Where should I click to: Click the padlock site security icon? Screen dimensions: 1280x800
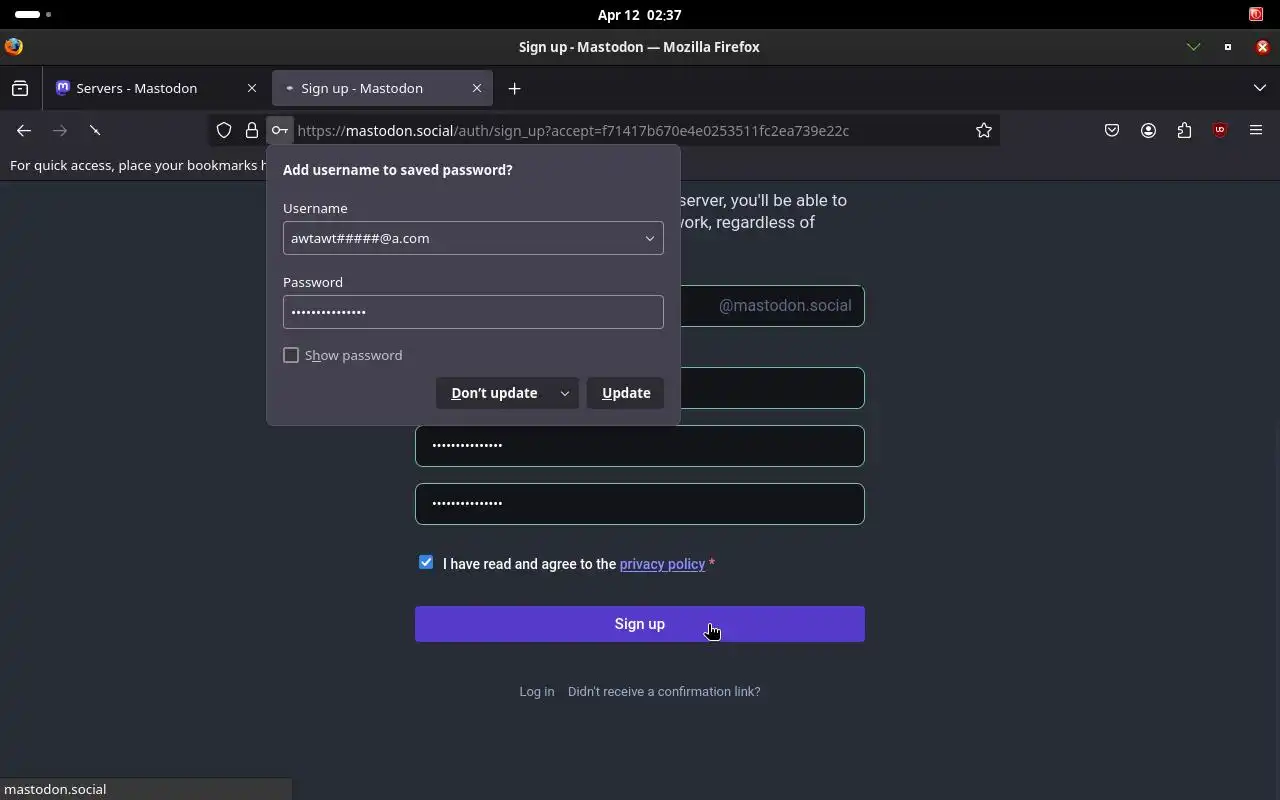(252, 130)
